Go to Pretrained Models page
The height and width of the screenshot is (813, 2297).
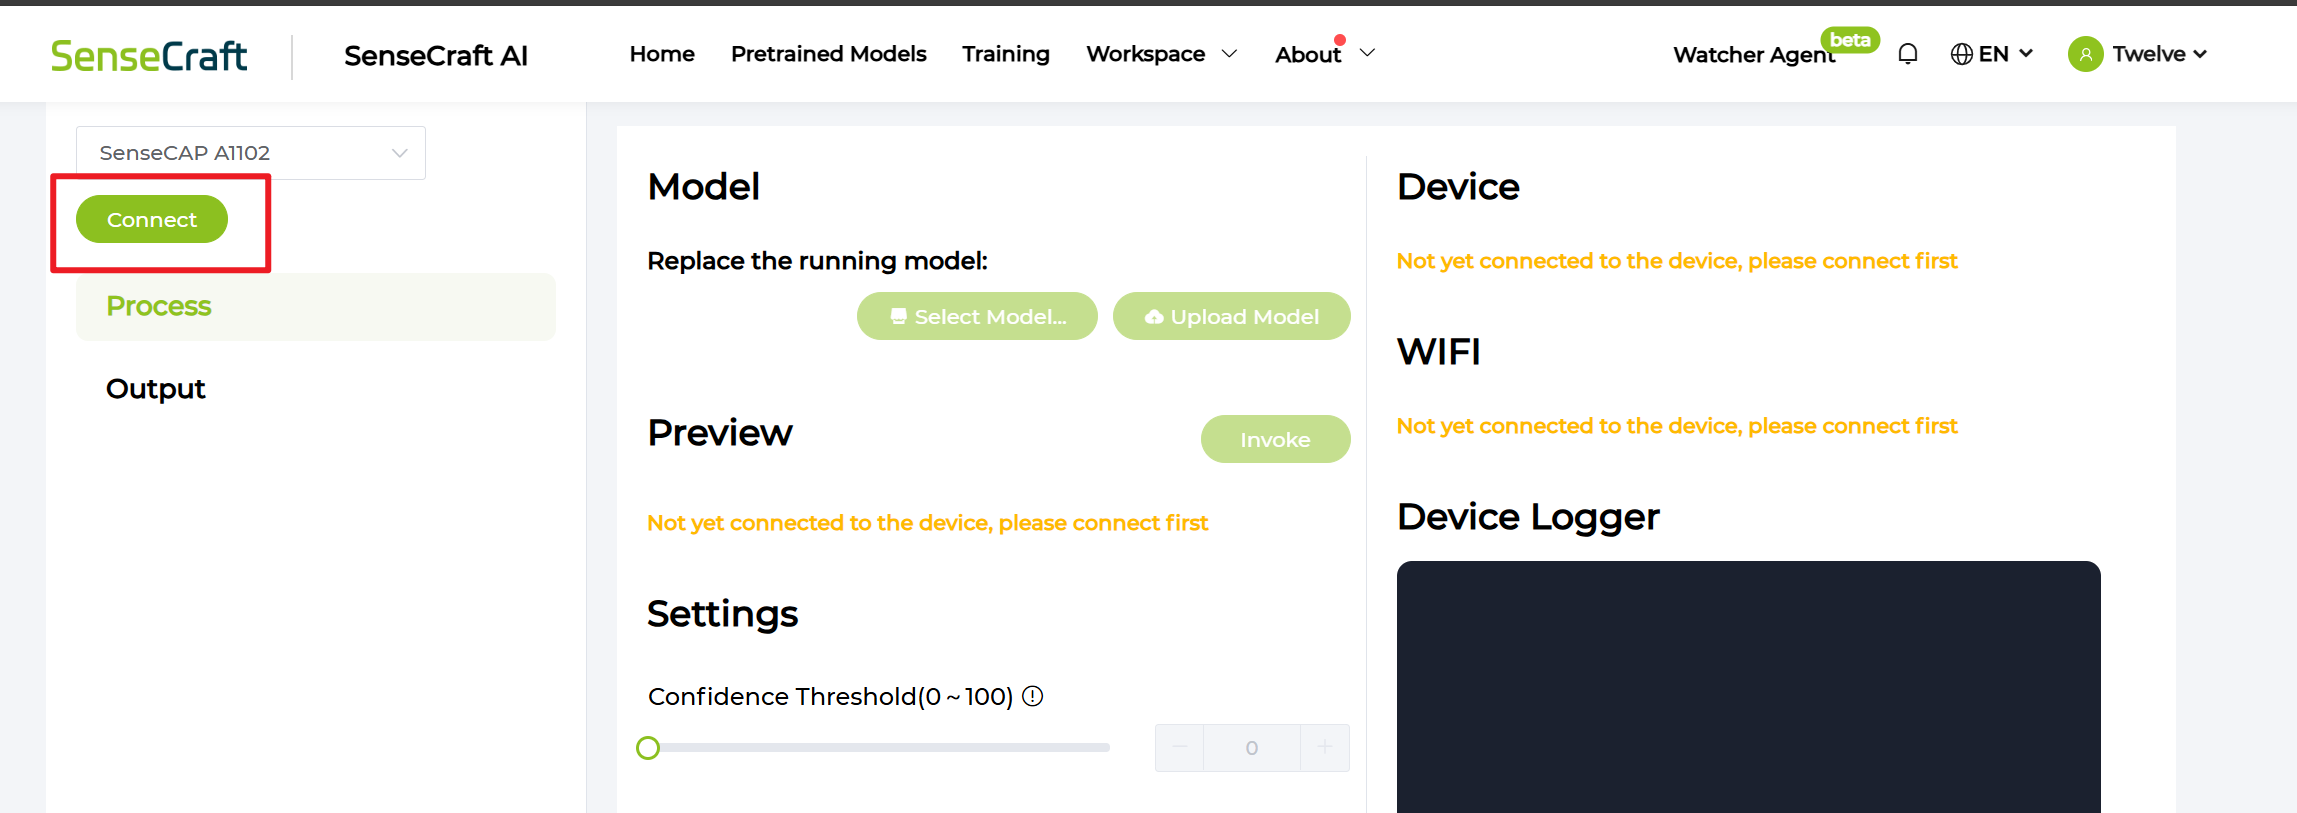pos(828,54)
